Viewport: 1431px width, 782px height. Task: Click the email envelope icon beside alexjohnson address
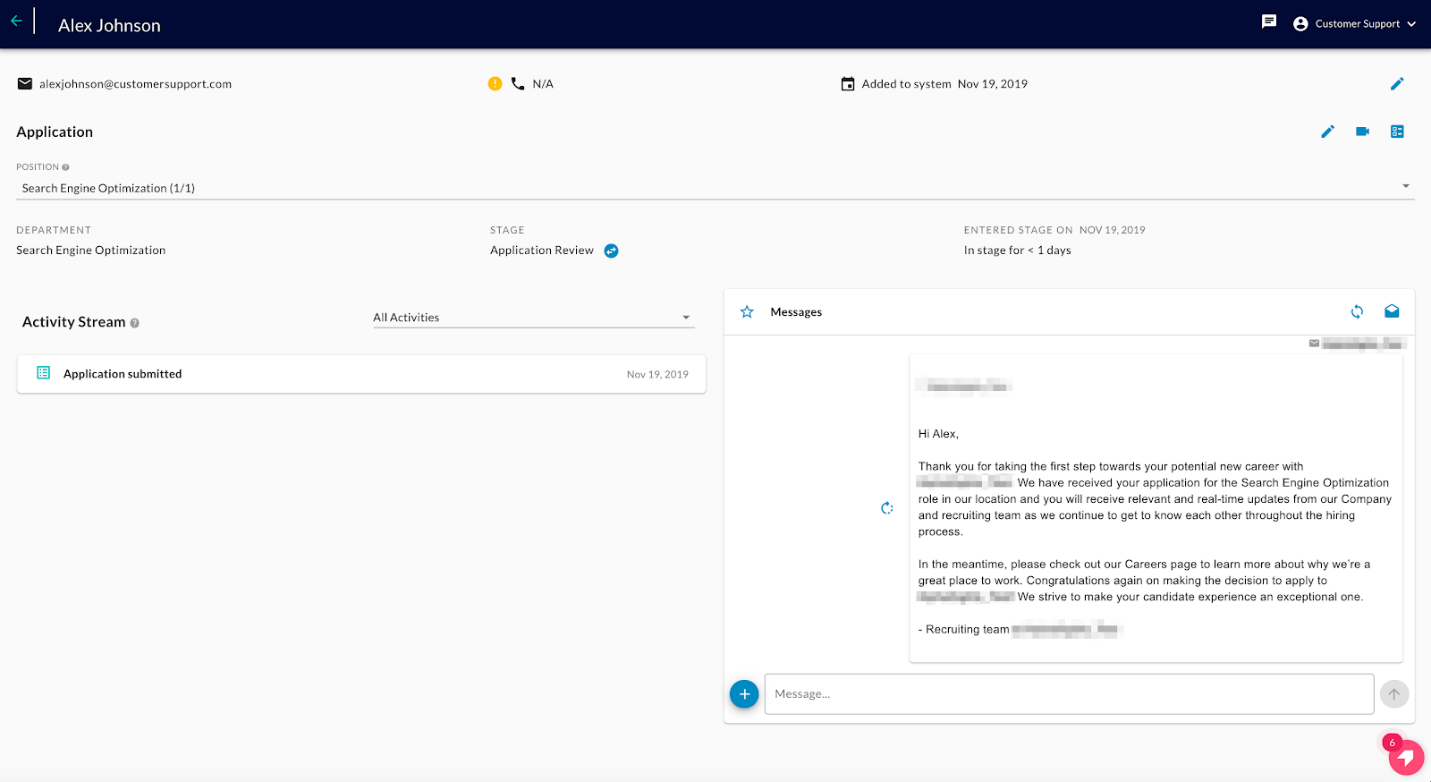pos(25,84)
